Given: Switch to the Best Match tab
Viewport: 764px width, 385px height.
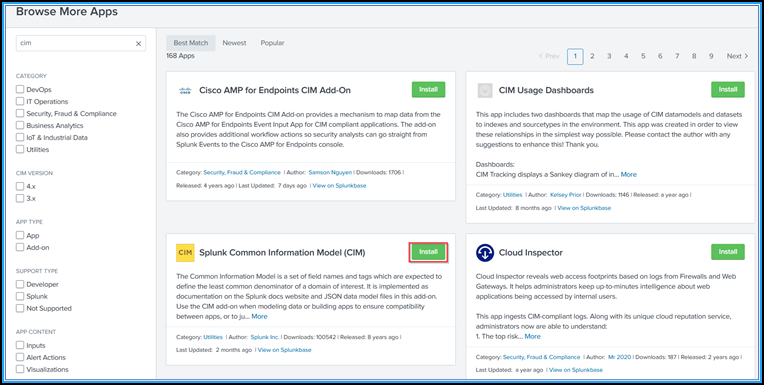Looking at the screenshot, I should (191, 43).
